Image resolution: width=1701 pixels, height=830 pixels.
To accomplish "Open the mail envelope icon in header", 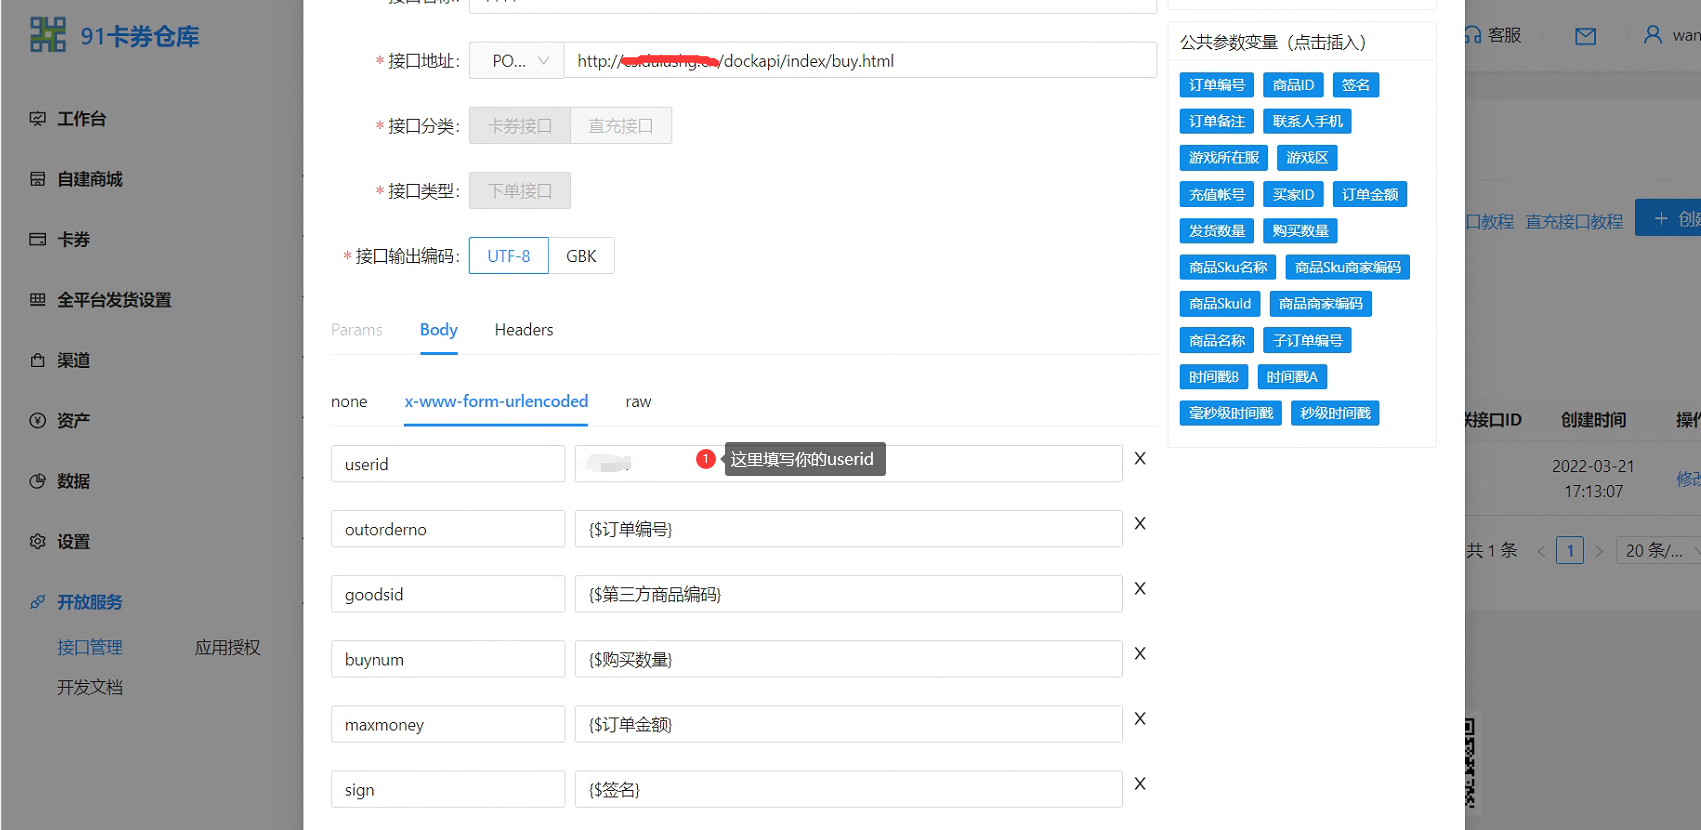I will (x=1585, y=36).
